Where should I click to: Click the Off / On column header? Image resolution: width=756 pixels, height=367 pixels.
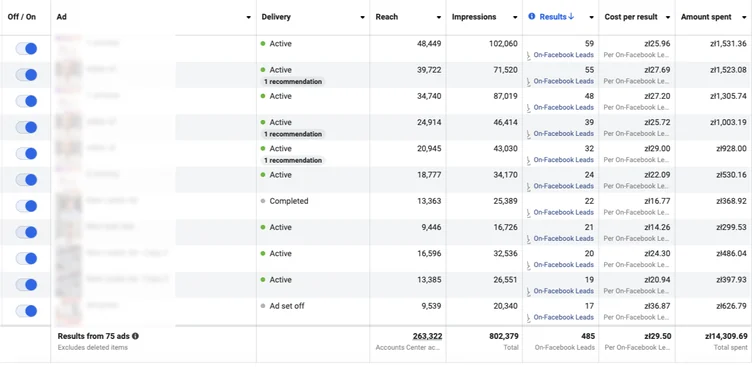pyautogui.click(x=22, y=17)
